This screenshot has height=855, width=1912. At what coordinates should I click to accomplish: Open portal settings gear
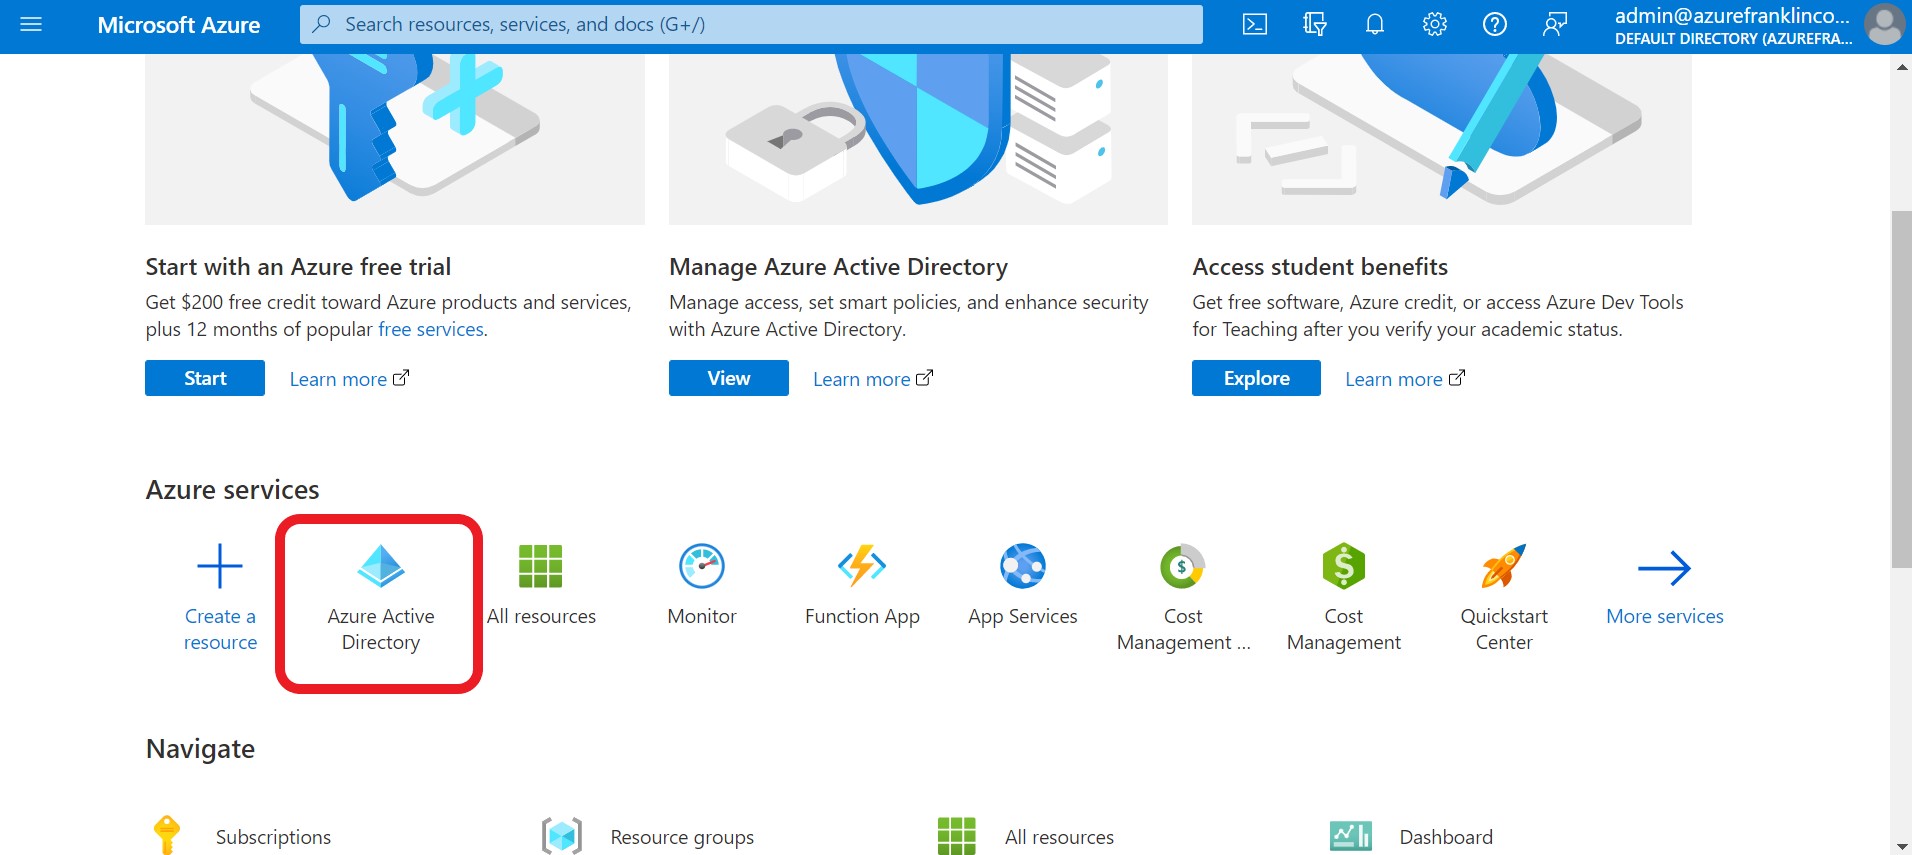[1435, 24]
